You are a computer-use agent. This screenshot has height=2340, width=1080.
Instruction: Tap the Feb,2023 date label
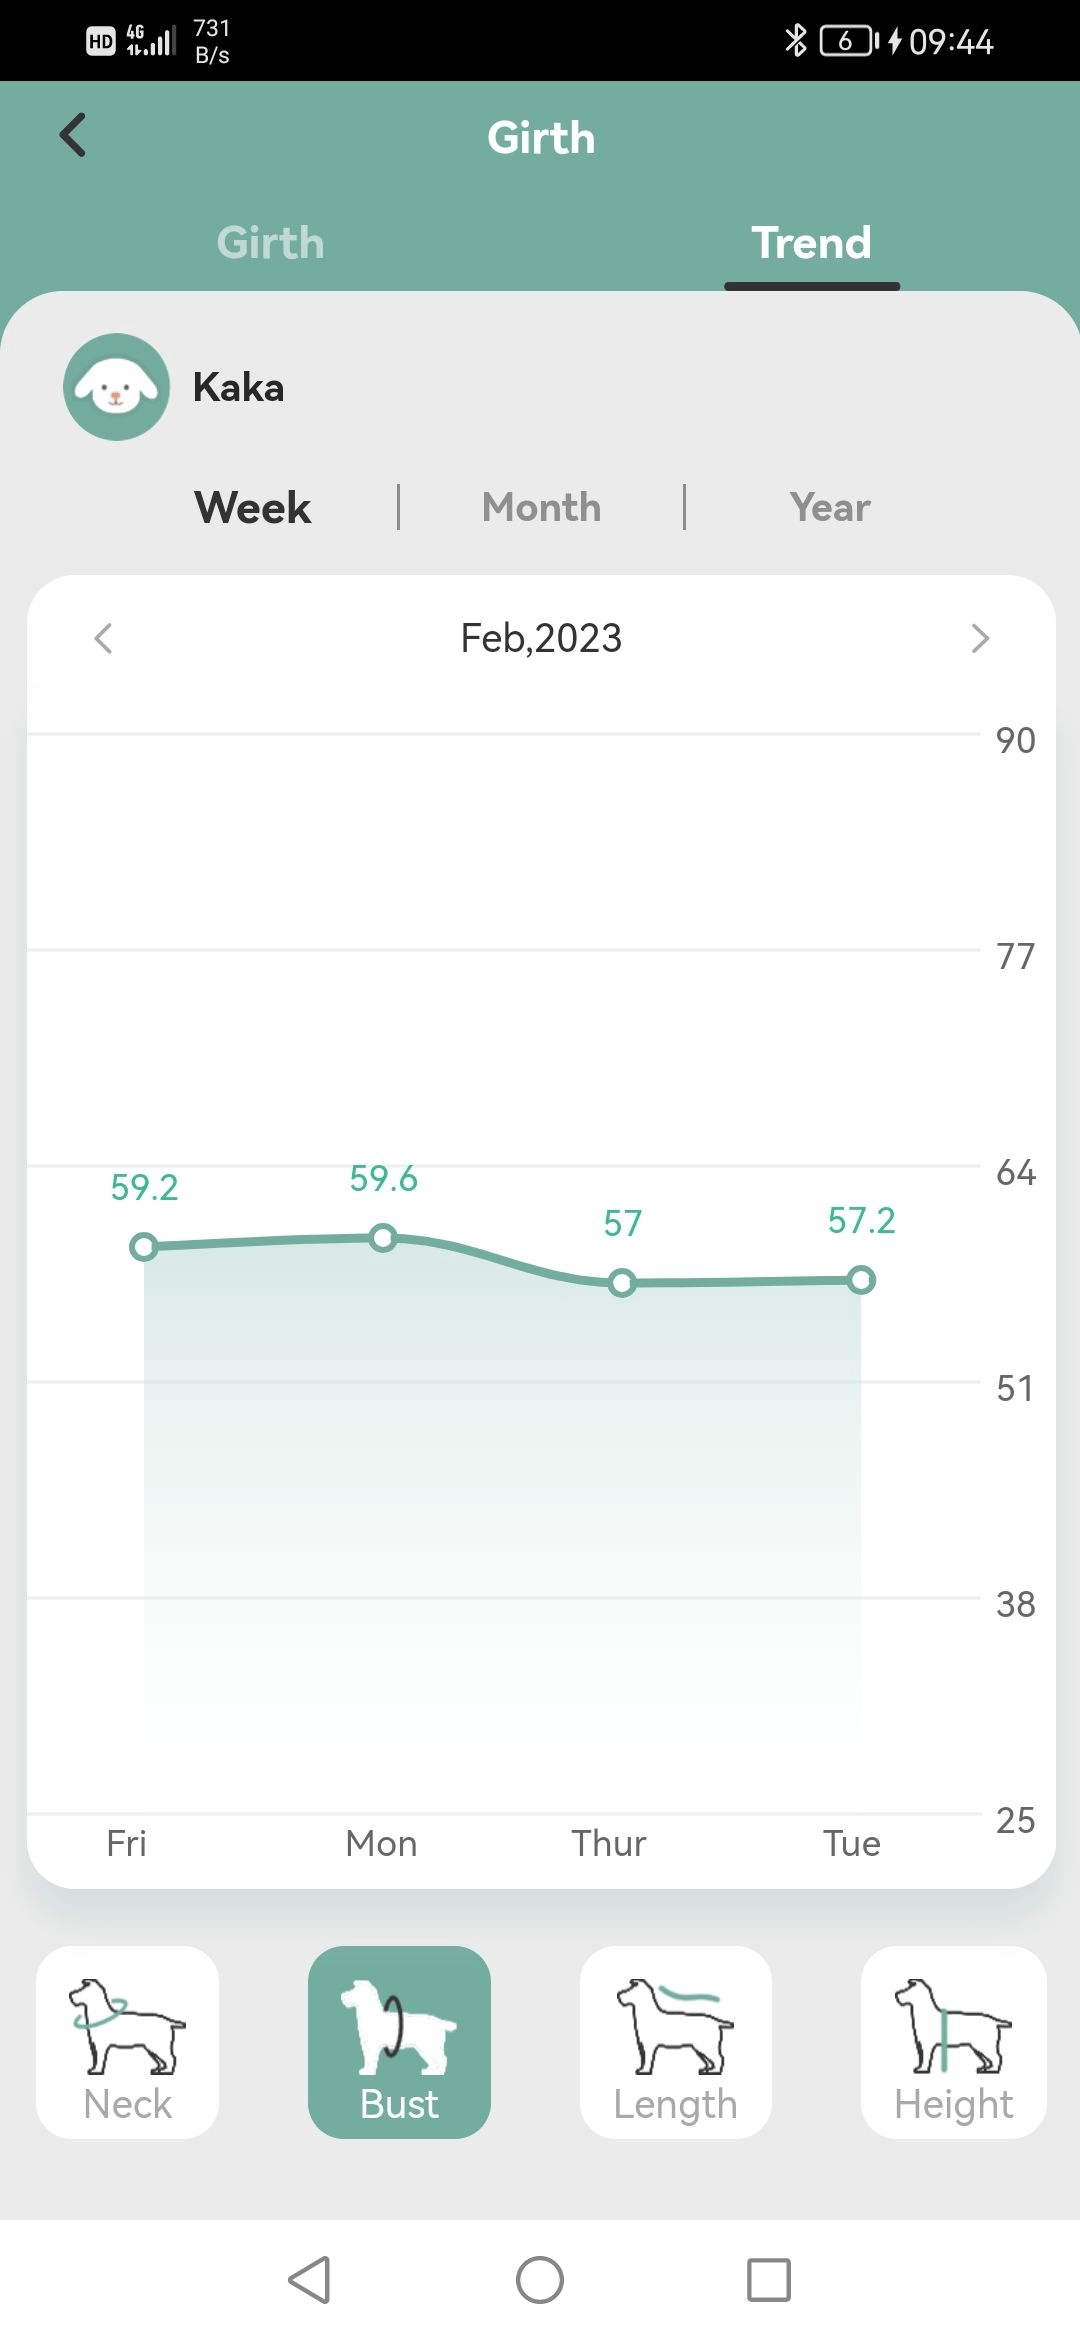tap(541, 638)
